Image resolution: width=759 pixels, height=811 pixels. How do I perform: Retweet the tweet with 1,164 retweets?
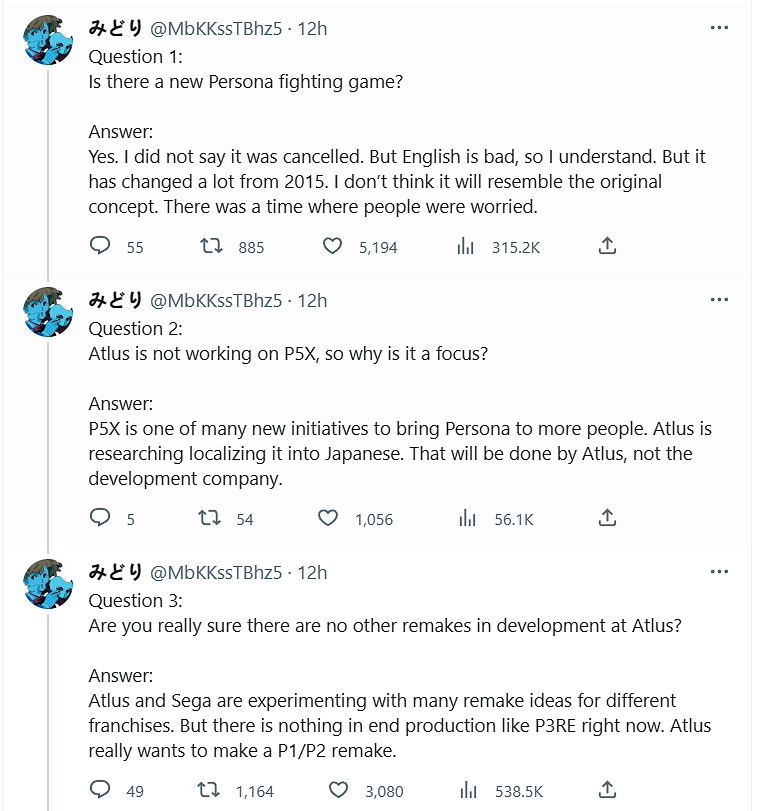click(x=211, y=790)
